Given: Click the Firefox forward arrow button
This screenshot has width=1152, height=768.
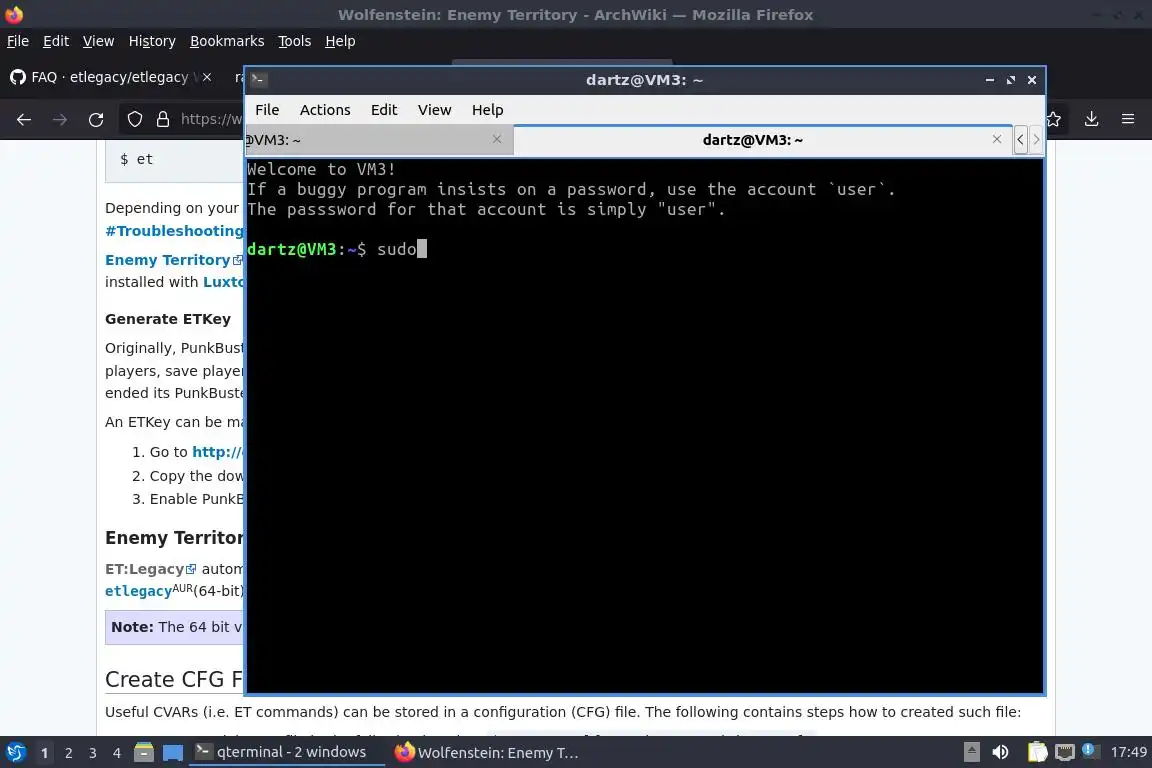Looking at the screenshot, I should pyautogui.click(x=60, y=119).
